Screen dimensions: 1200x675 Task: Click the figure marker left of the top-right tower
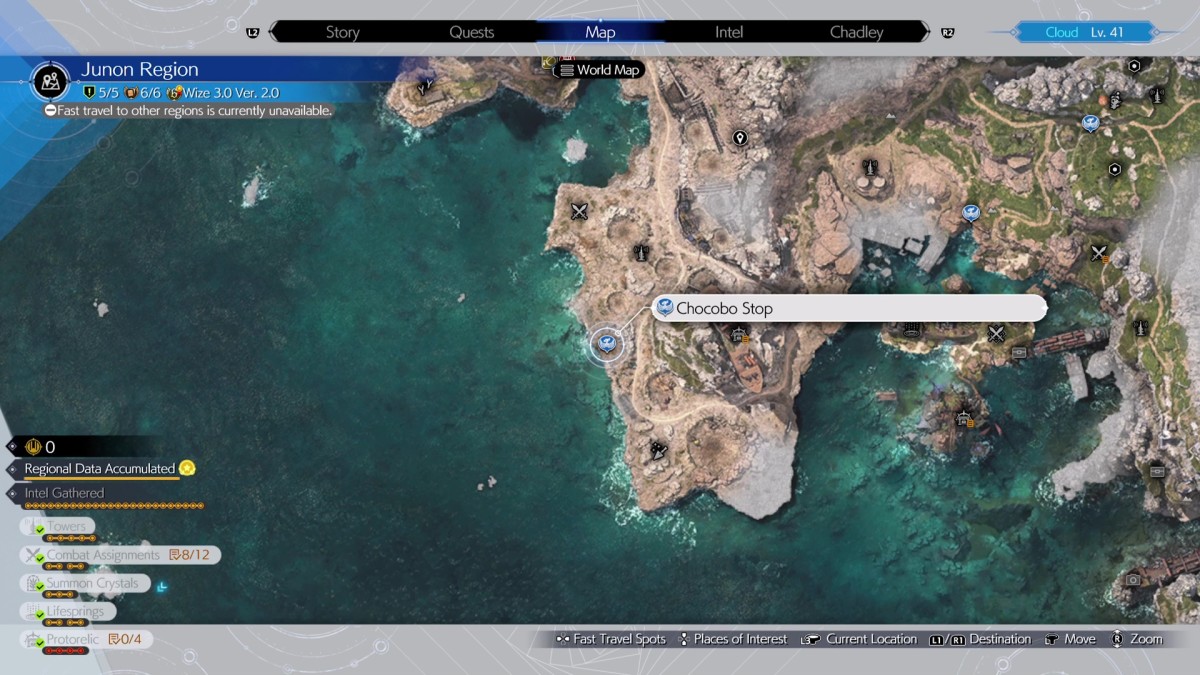point(1114,100)
